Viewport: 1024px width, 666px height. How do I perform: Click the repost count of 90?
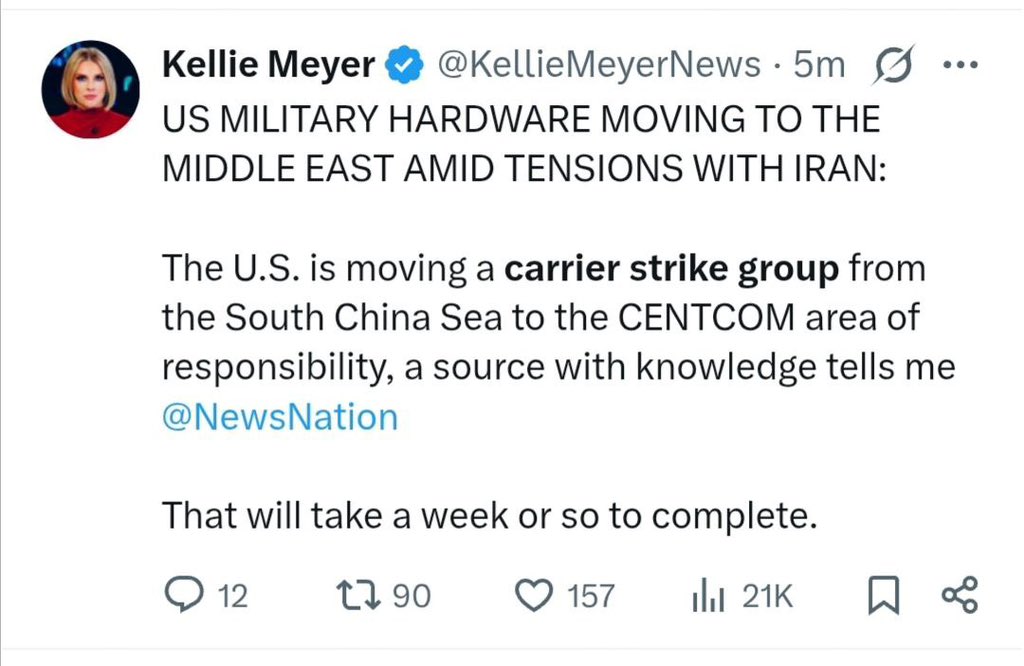click(x=411, y=597)
